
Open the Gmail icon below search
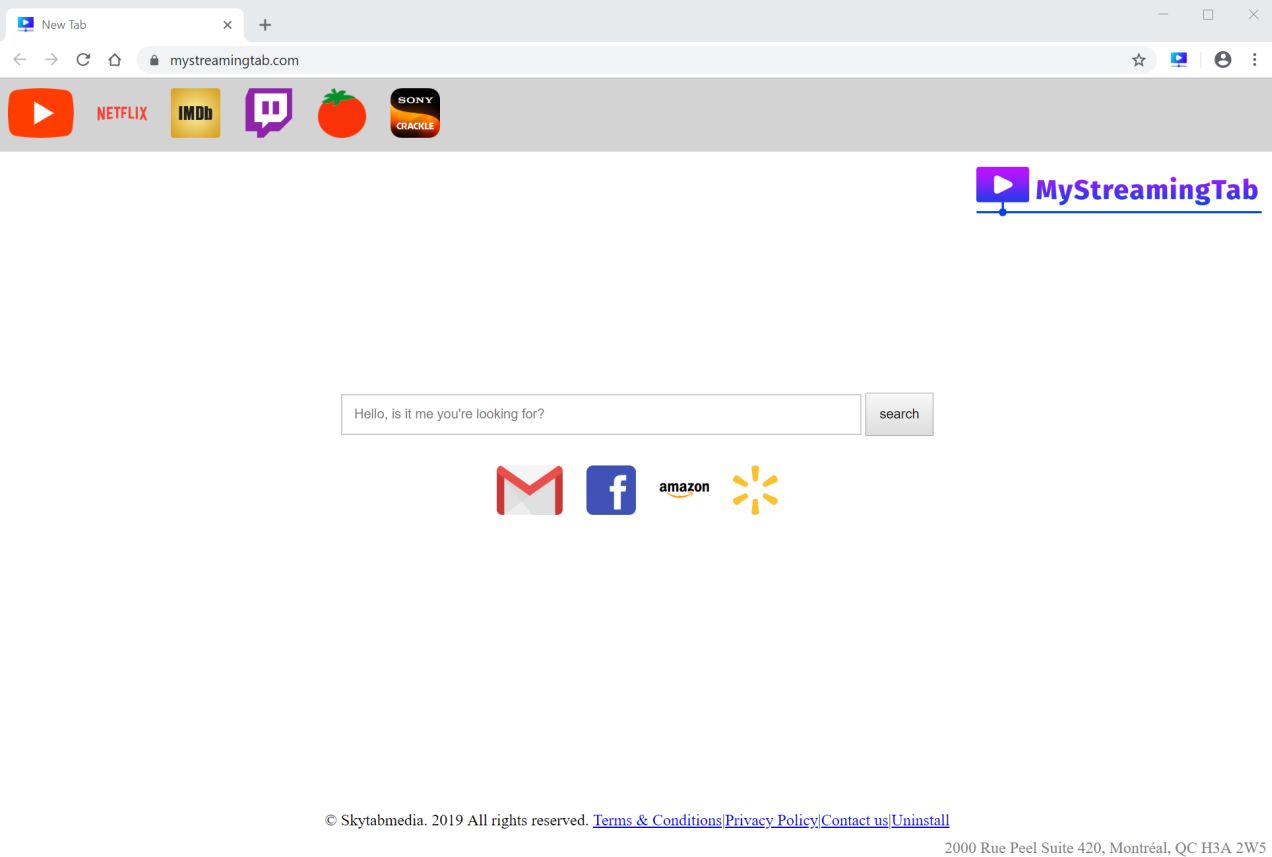coord(529,490)
